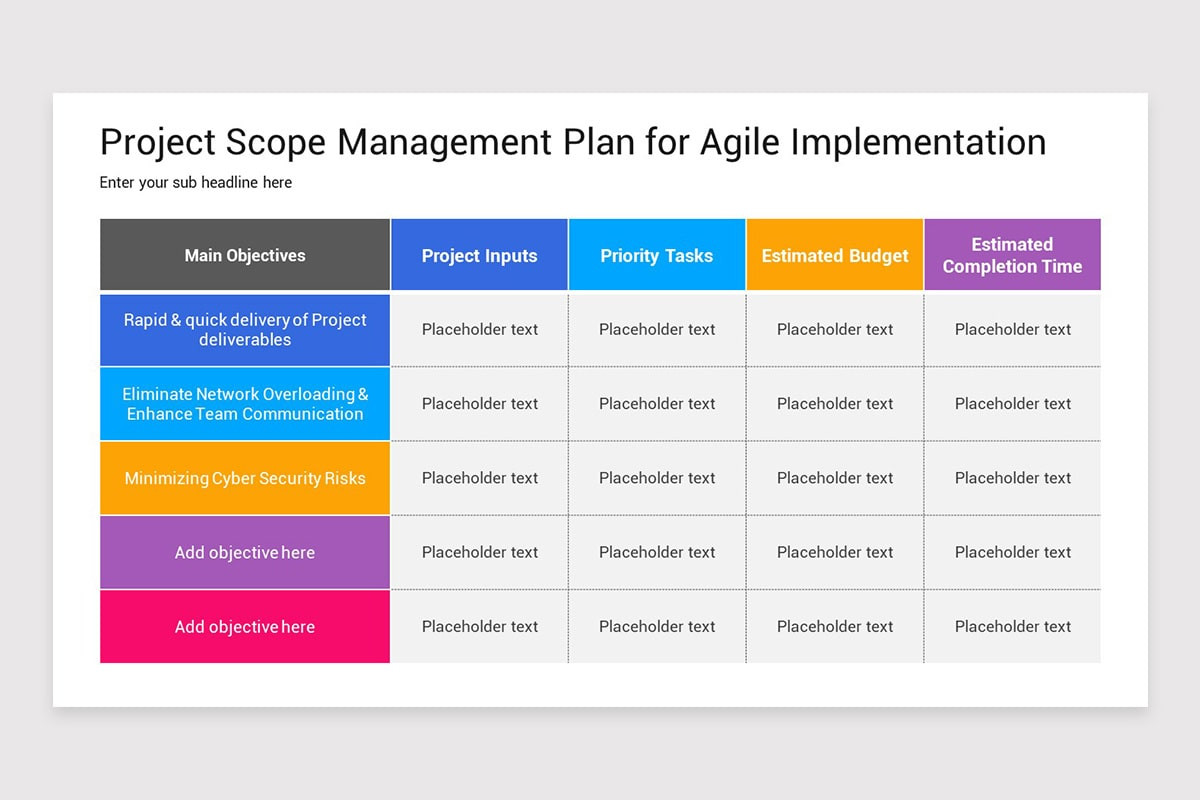Select Priority Tasks placeholder in Network Overloading row
Viewport: 1200px width, 800px height.
[657, 404]
